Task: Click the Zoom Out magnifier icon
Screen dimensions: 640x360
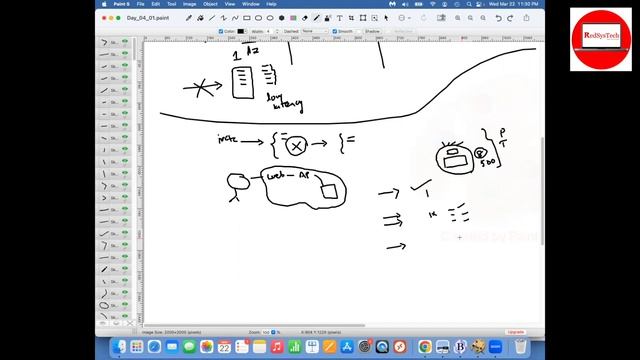Action: 471,18
